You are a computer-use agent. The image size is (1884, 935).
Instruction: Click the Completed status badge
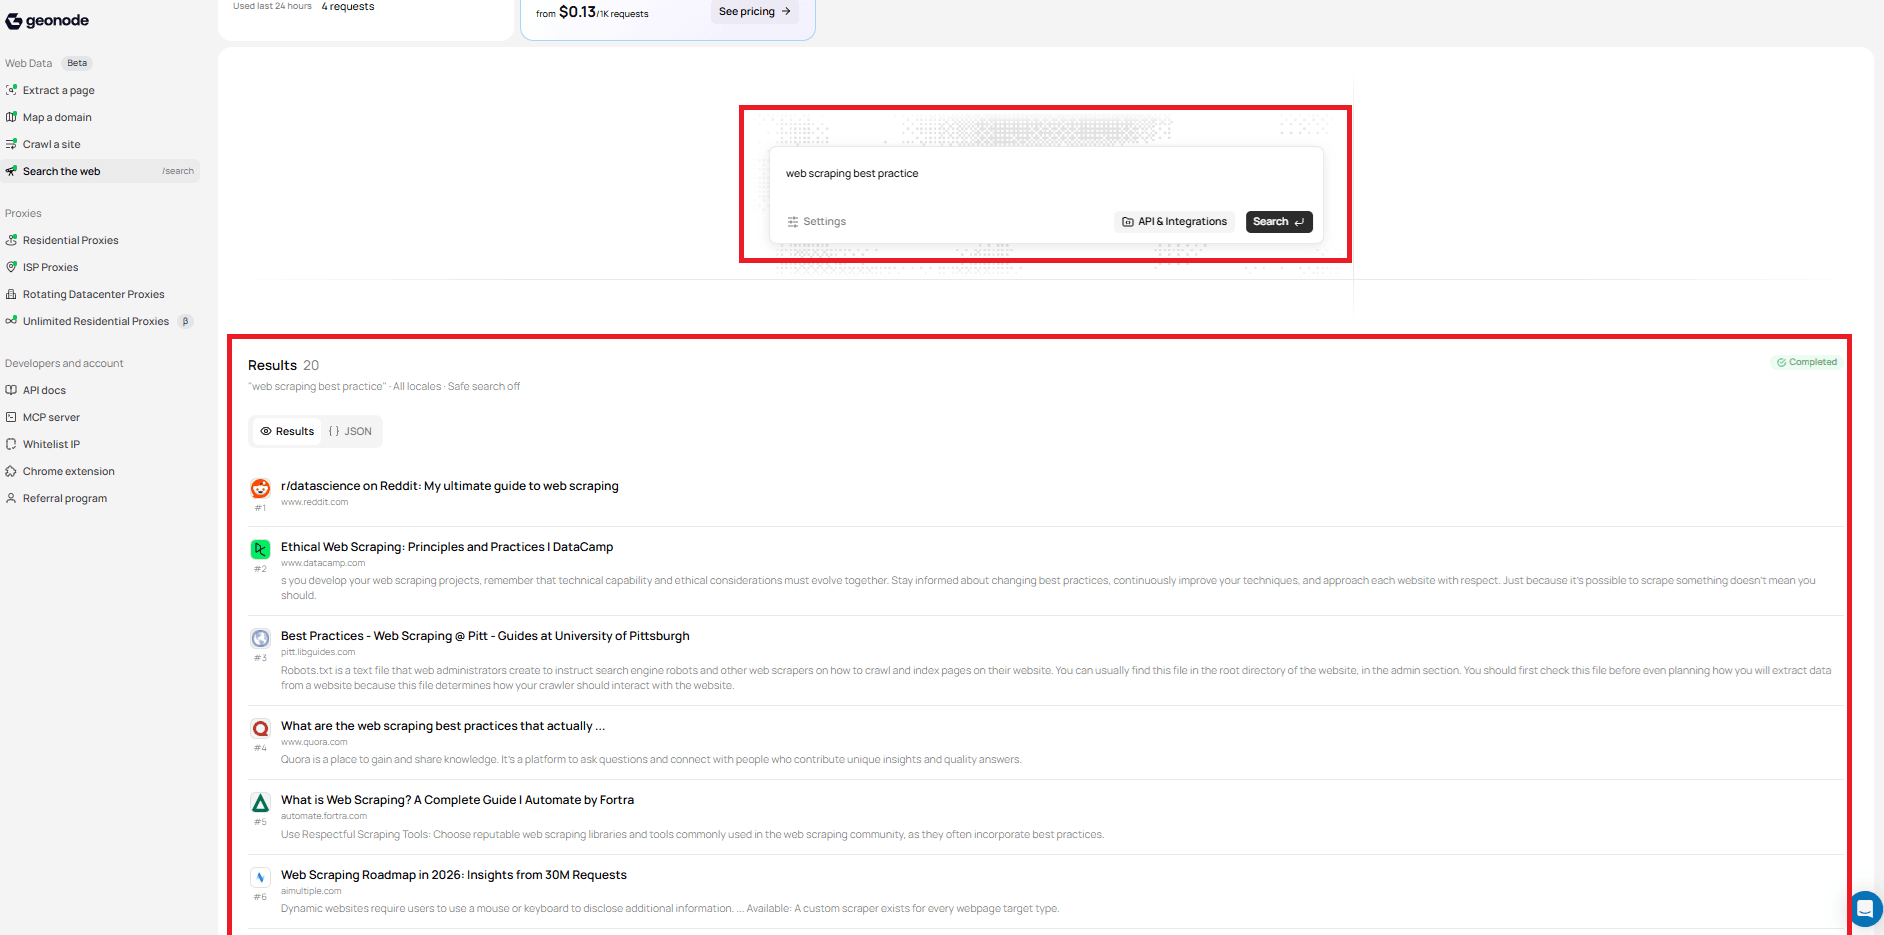(x=1807, y=362)
